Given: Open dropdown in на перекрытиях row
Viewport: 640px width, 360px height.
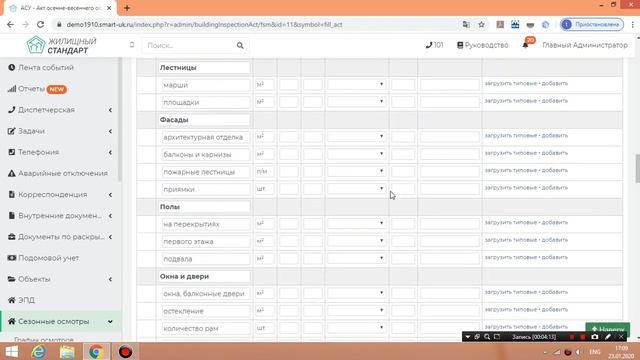Looking at the screenshot, I should click(356, 224).
